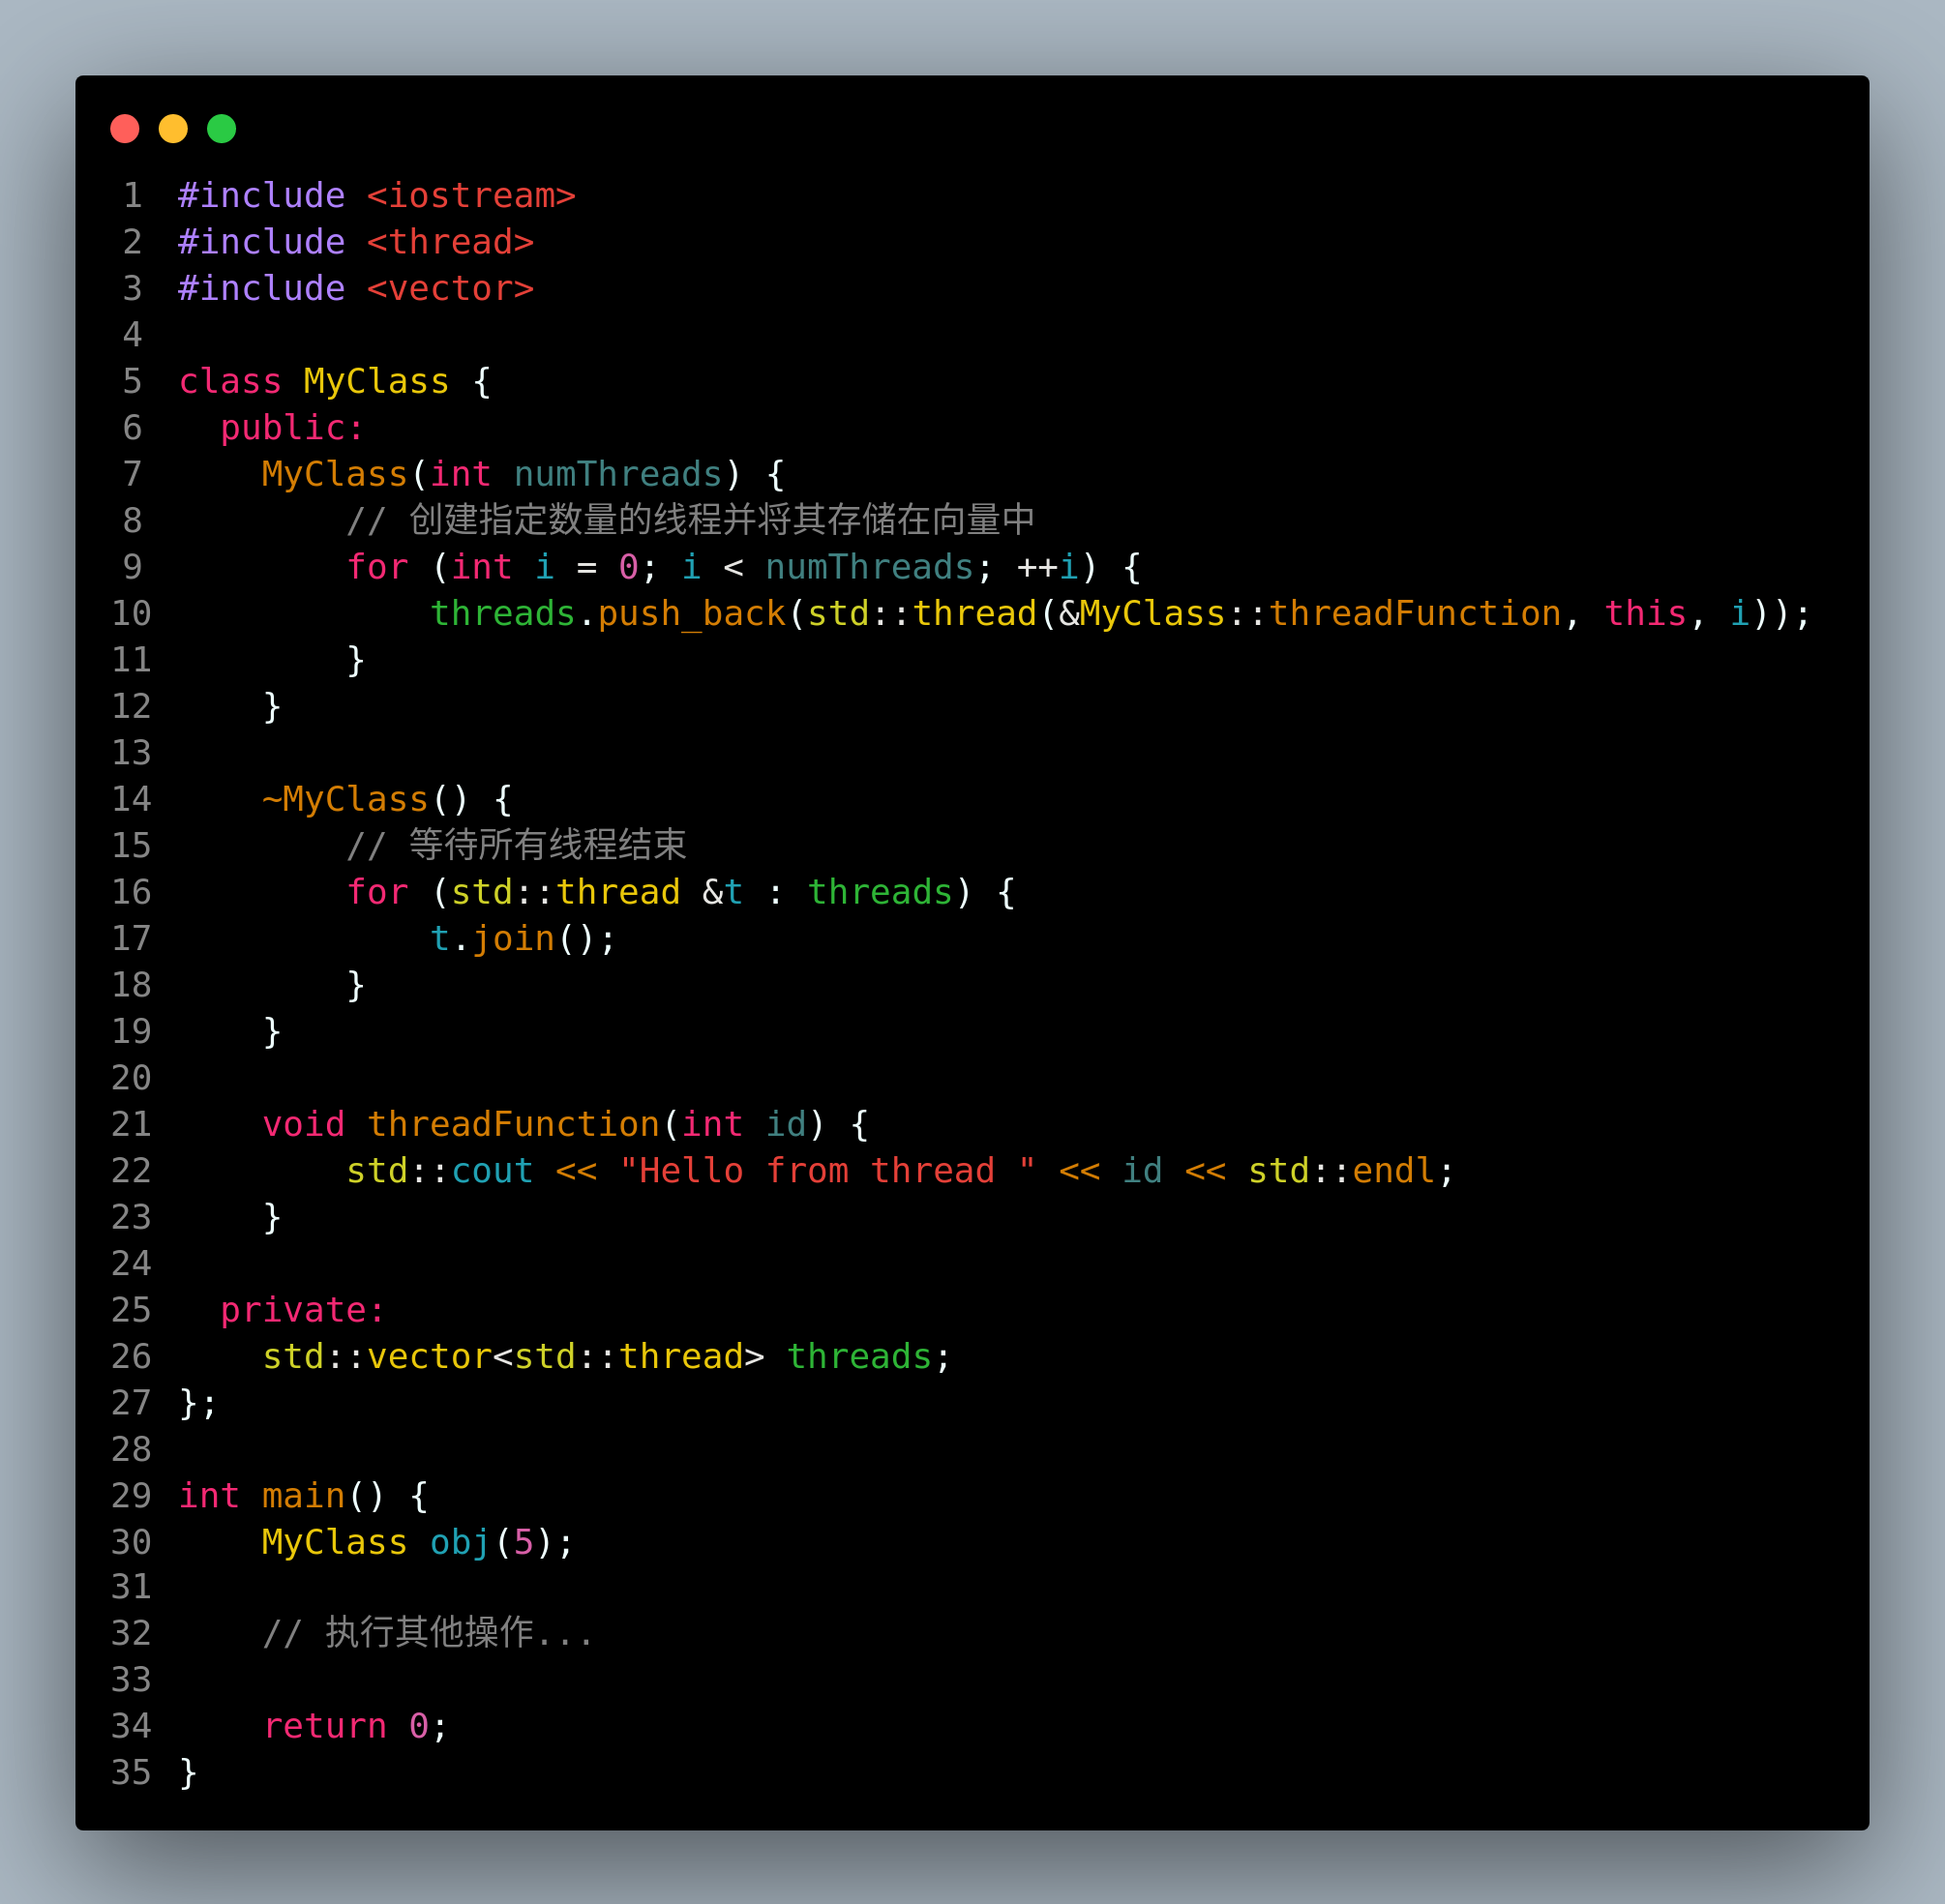Viewport: 1945px width, 1904px height.
Task: Place cursor on 'class' keyword
Action: [230, 381]
